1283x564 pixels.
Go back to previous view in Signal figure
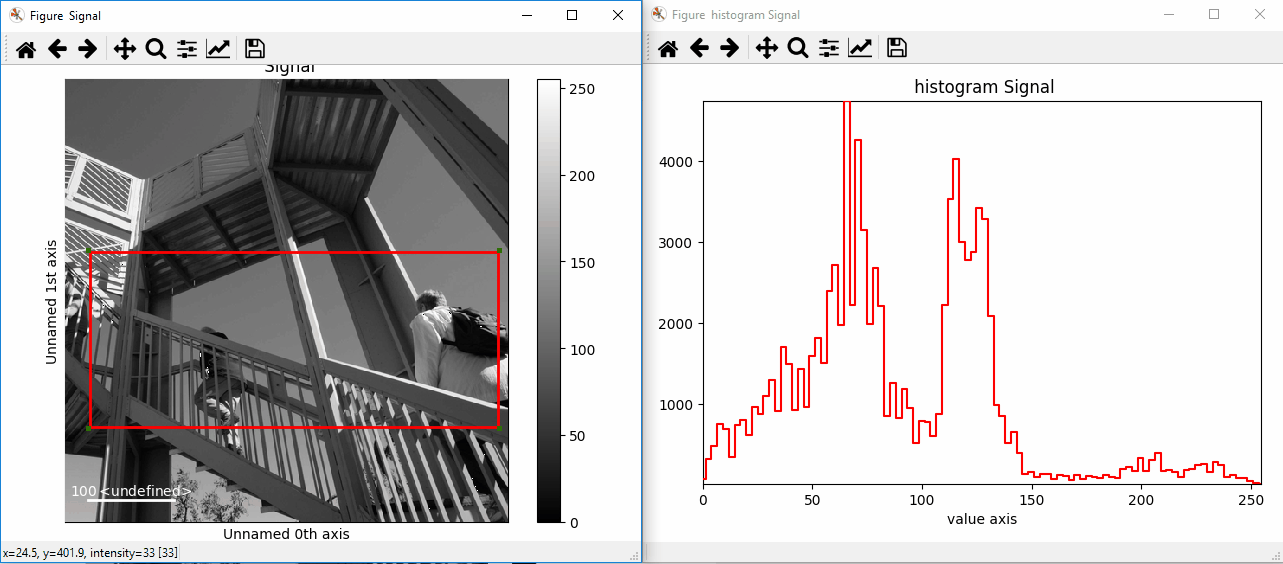coord(57,49)
